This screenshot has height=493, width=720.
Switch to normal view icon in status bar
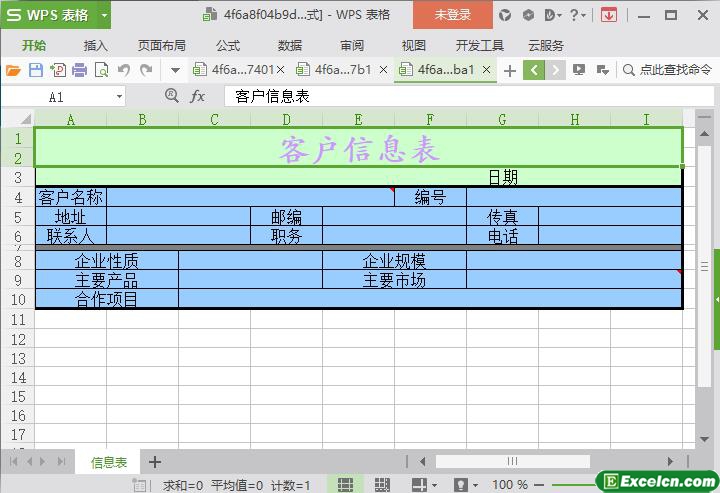345,485
